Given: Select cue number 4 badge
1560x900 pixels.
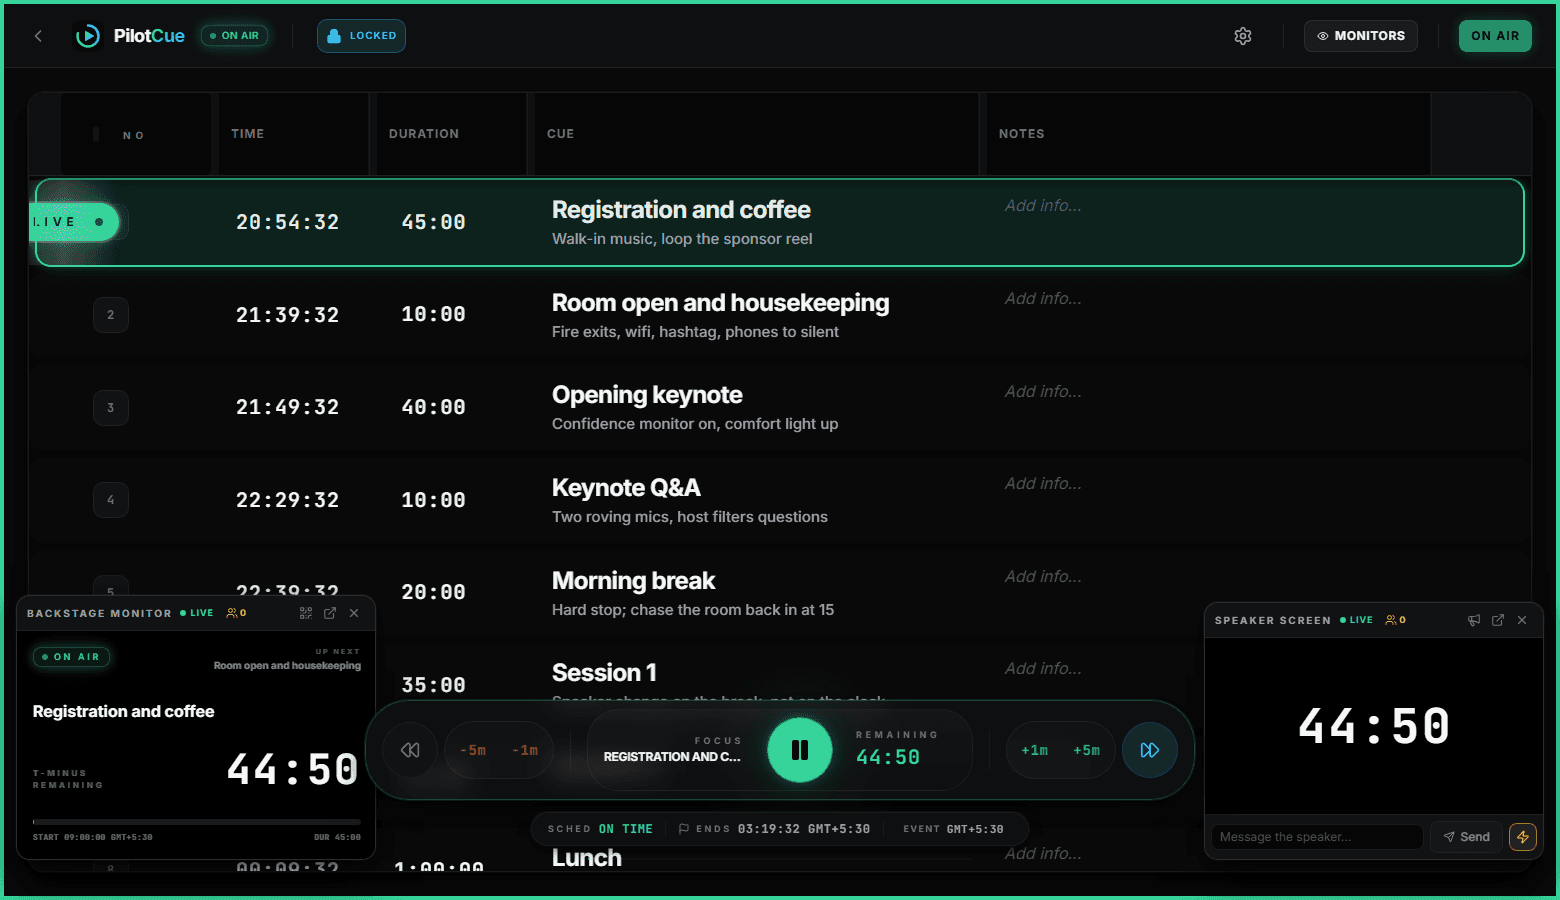Looking at the screenshot, I should coord(111,500).
